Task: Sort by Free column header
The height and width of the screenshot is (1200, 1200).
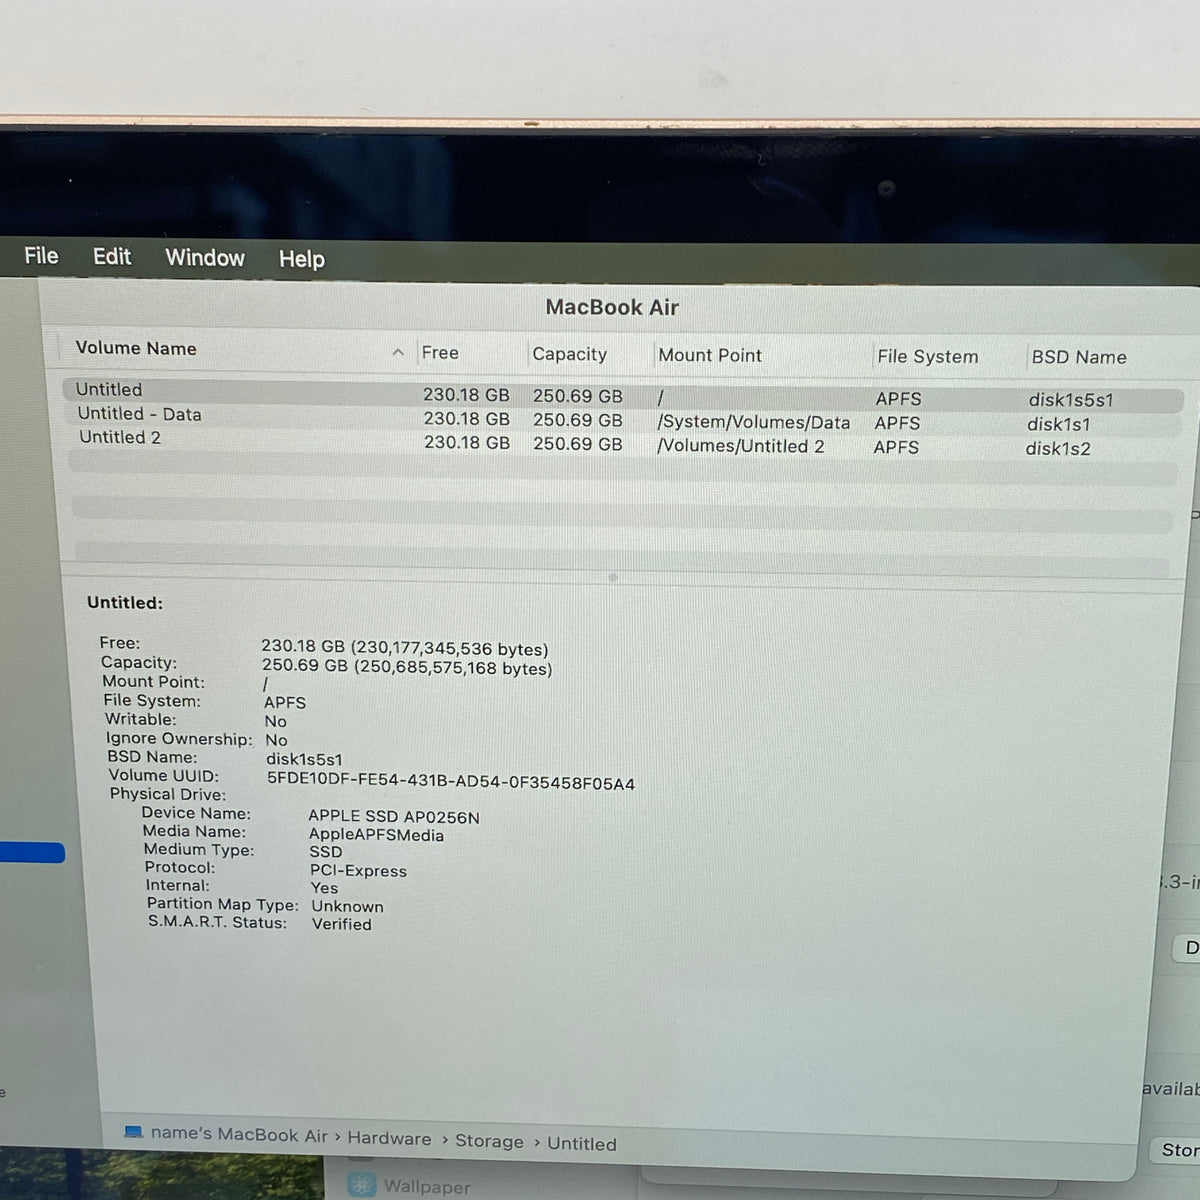Action: click(440, 352)
